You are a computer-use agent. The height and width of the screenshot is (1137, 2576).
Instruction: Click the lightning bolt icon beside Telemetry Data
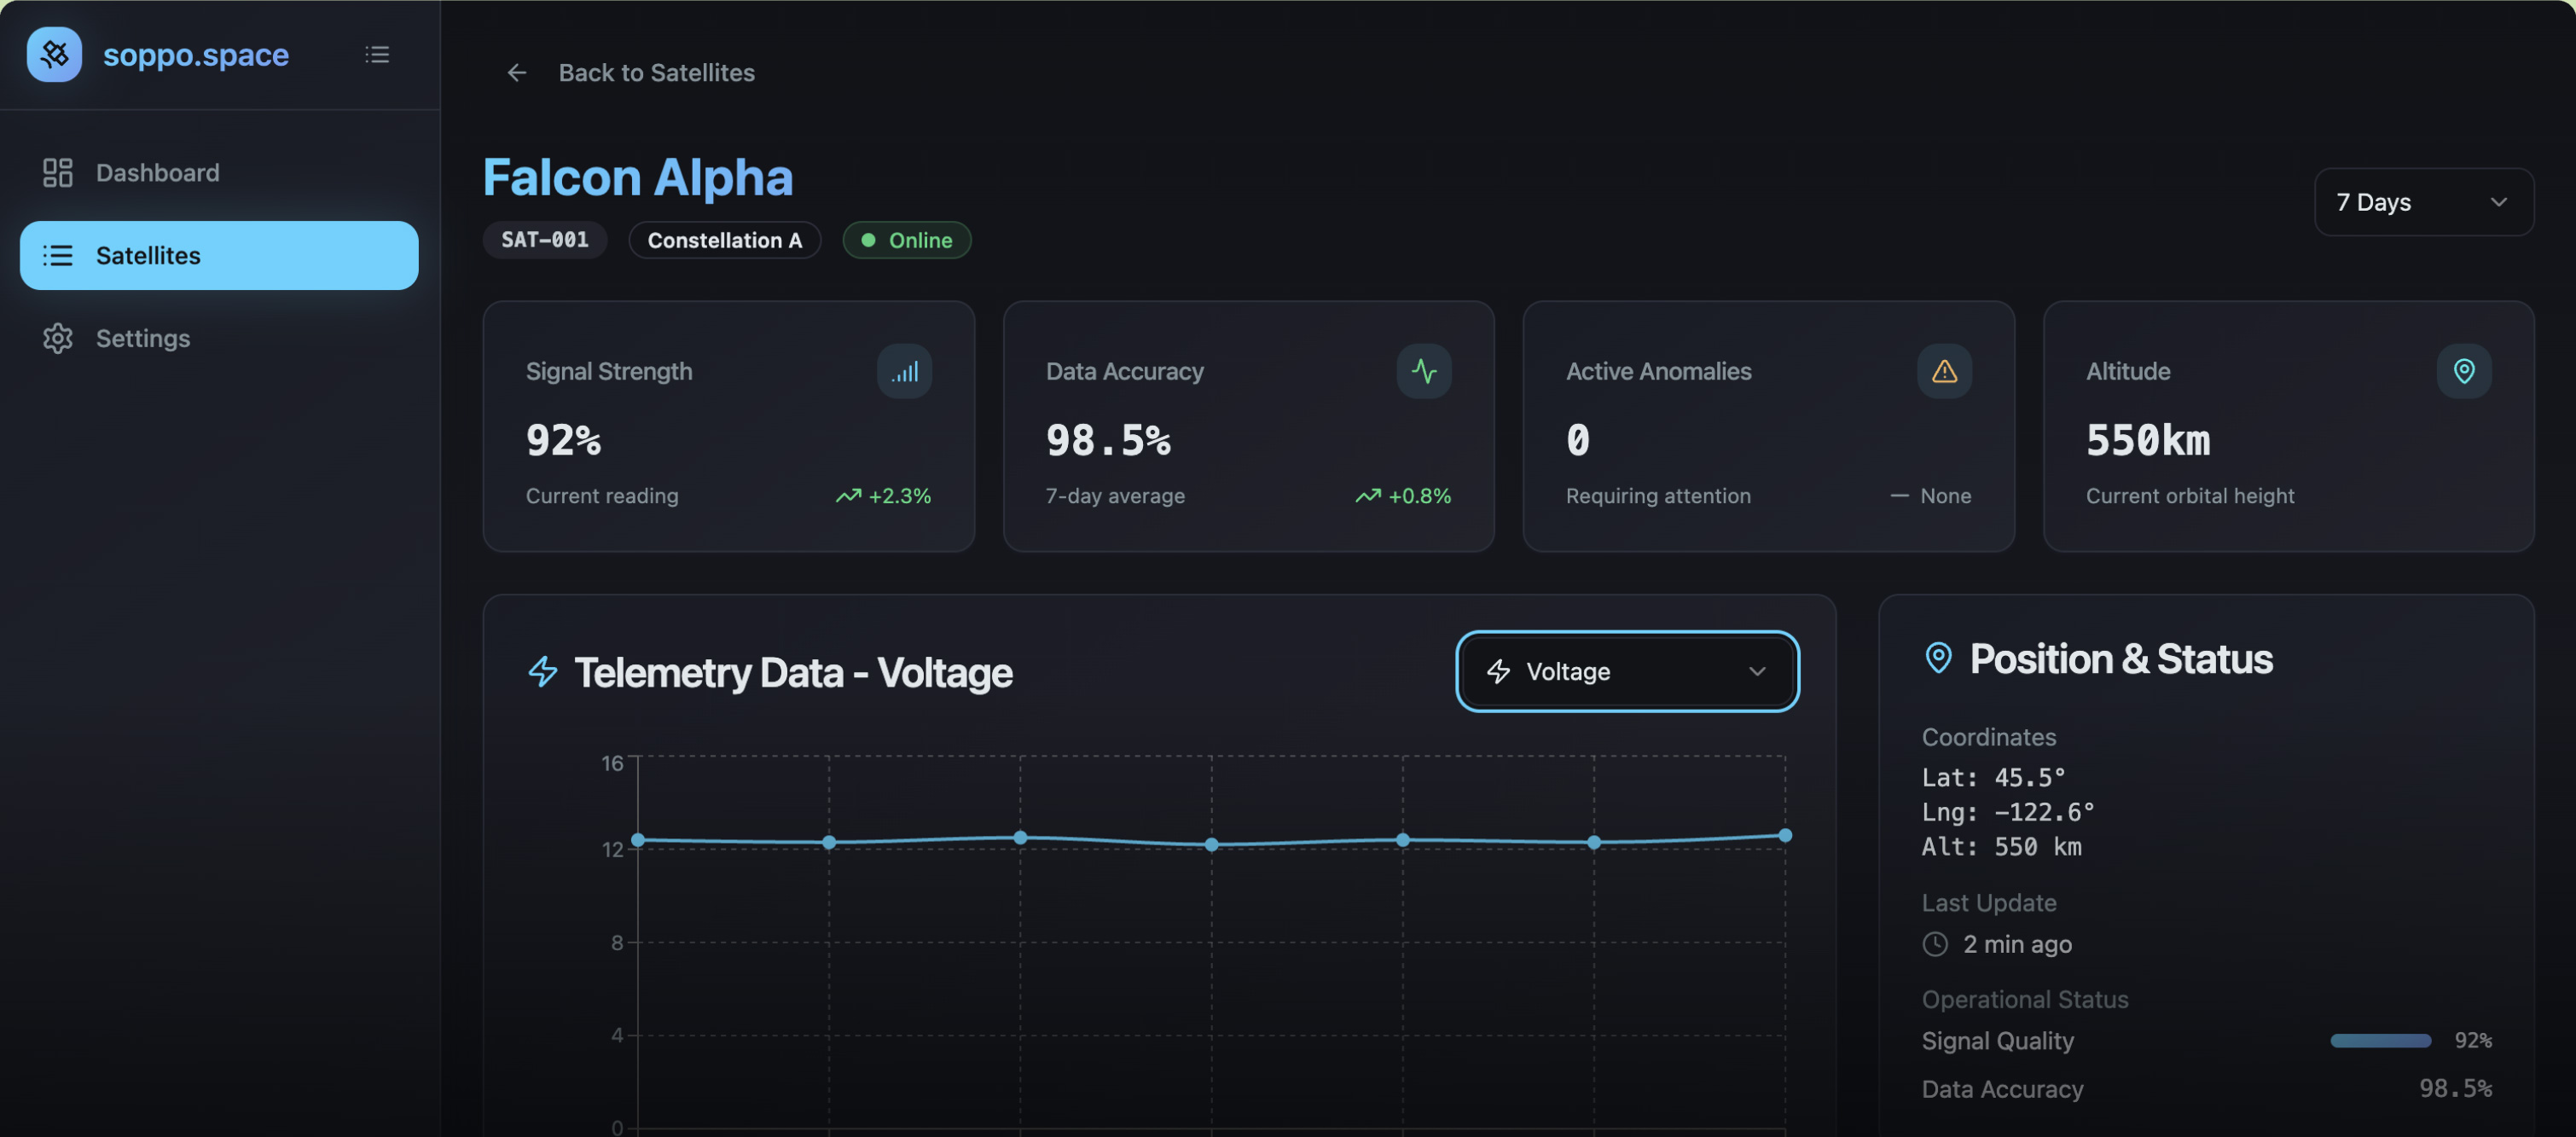(x=542, y=671)
